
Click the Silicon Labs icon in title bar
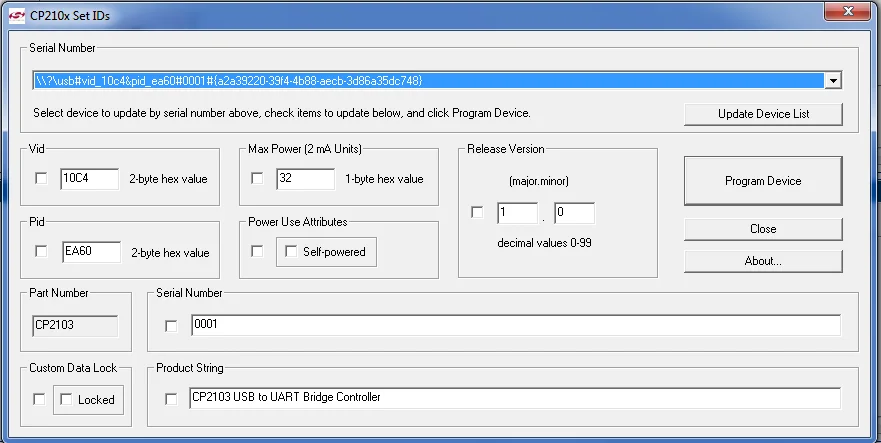tap(16, 15)
